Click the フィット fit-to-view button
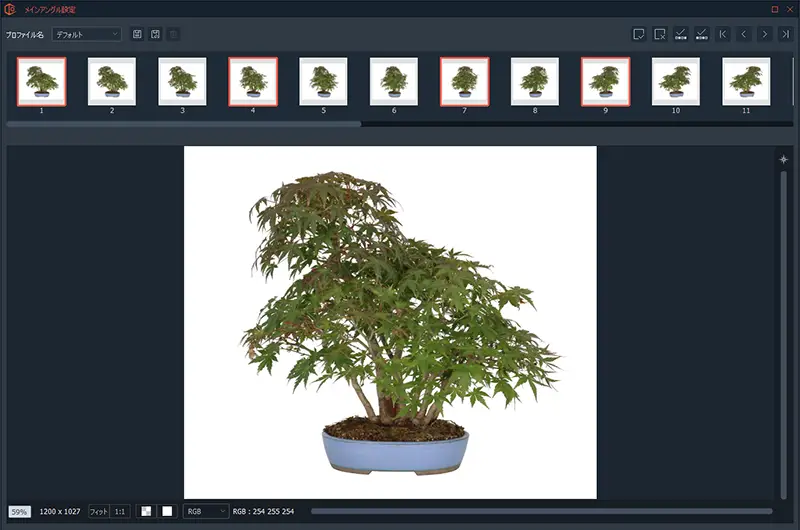 (98, 511)
